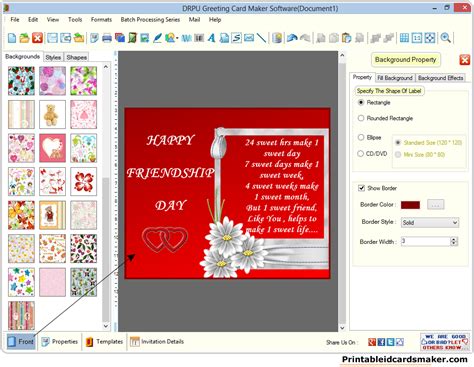474x367 pixels.
Task: Switch to the Fill Background tab
Action: [395, 78]
